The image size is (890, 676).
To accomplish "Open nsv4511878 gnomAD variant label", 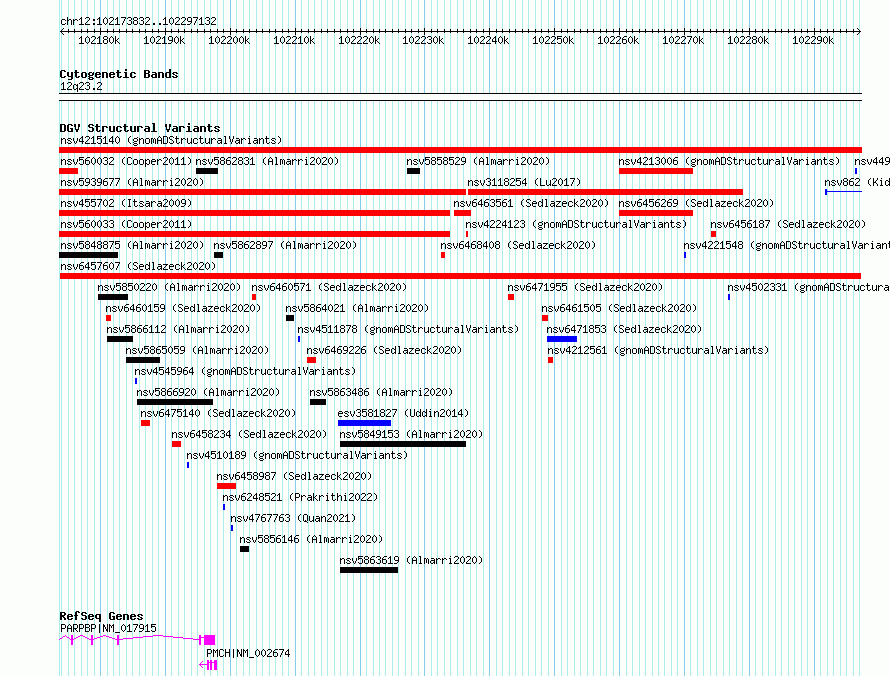I will click(408, 329).
